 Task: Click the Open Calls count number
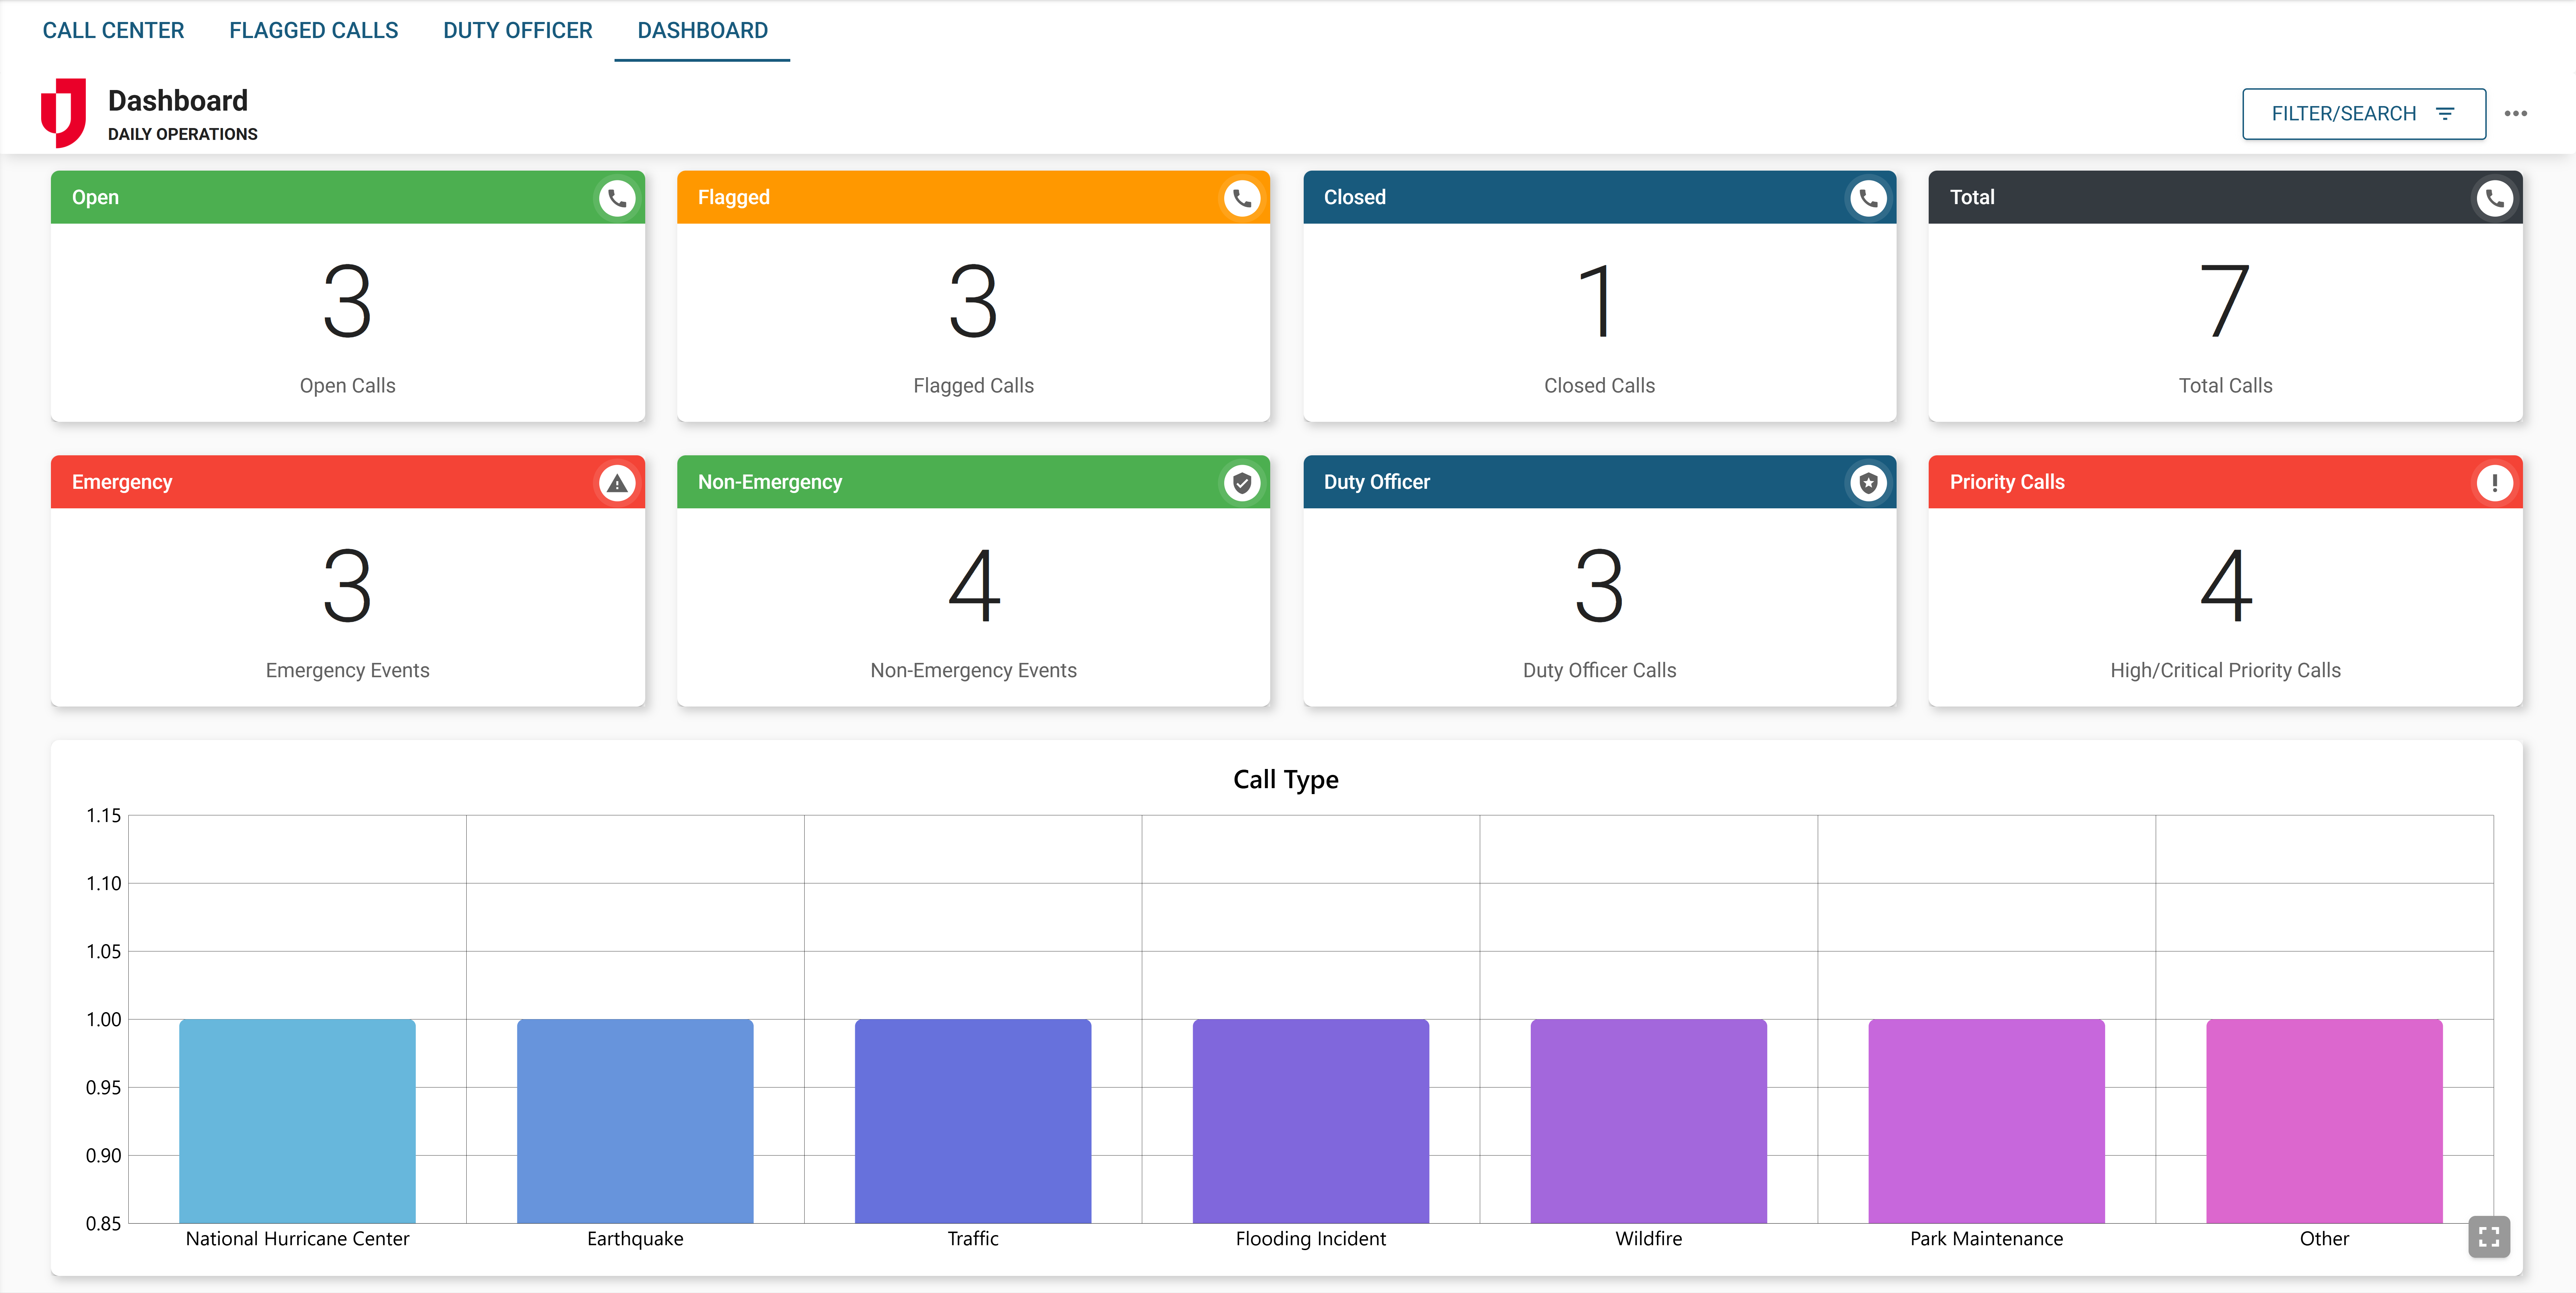(347, 301)
